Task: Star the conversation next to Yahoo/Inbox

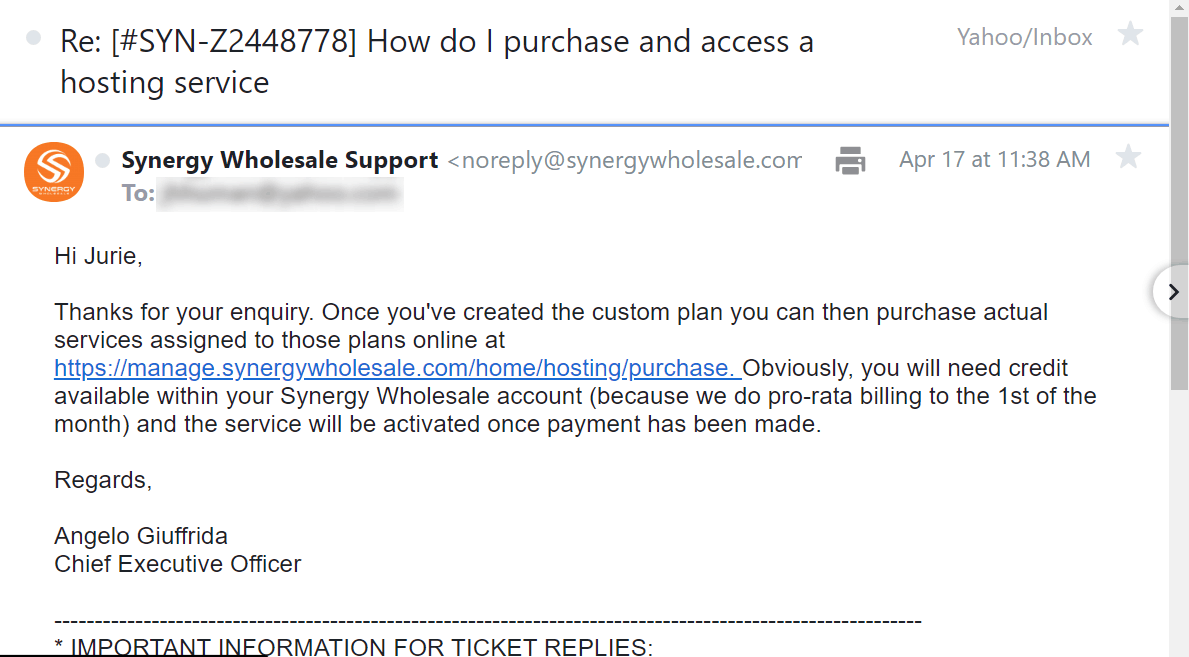Action: pyautogui.click(x=1130, y=33)
